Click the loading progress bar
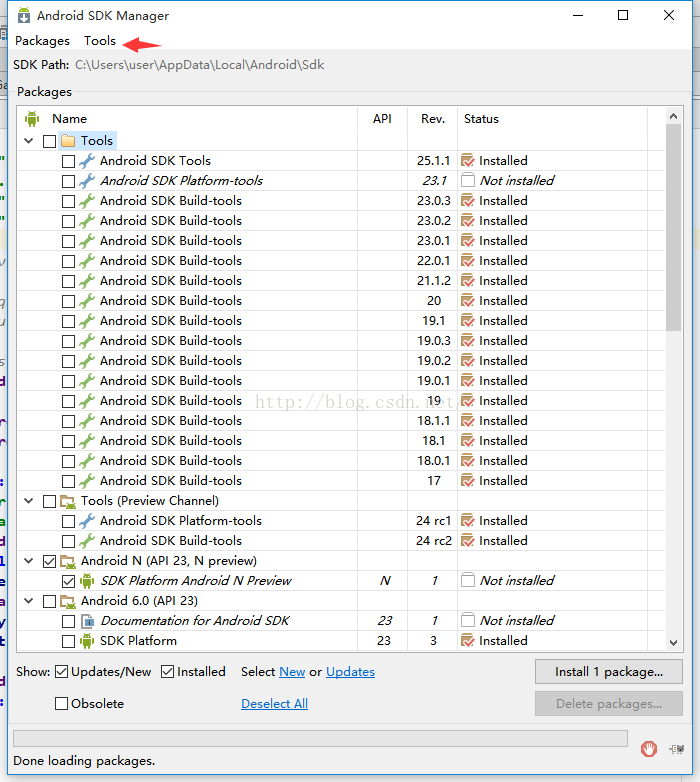This screenshot has width=700, height=782. point(320,739)
